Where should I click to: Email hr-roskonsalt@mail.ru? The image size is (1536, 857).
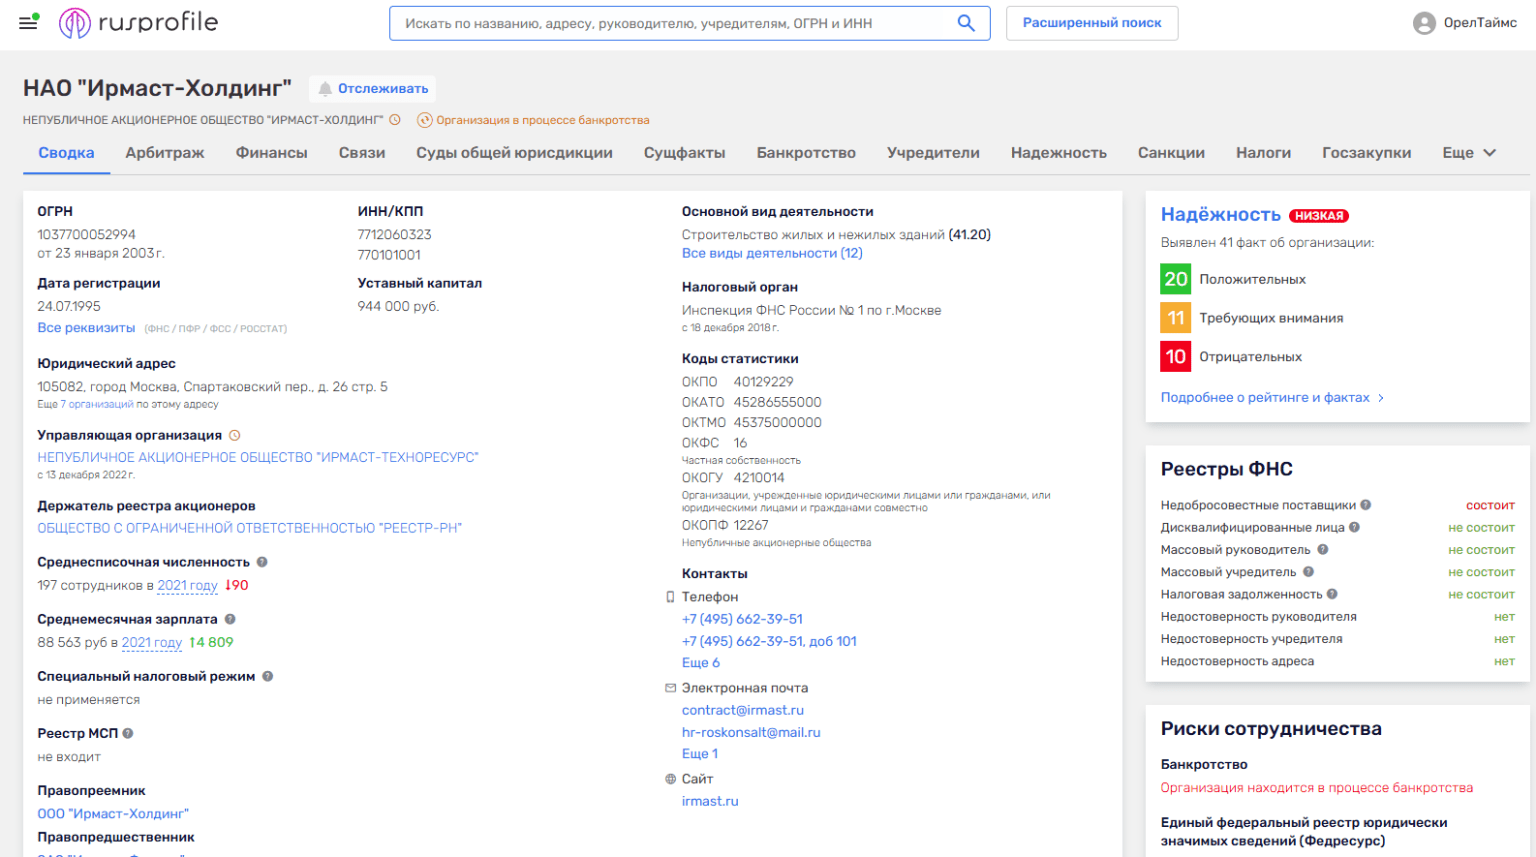click(x=751, y=733)
